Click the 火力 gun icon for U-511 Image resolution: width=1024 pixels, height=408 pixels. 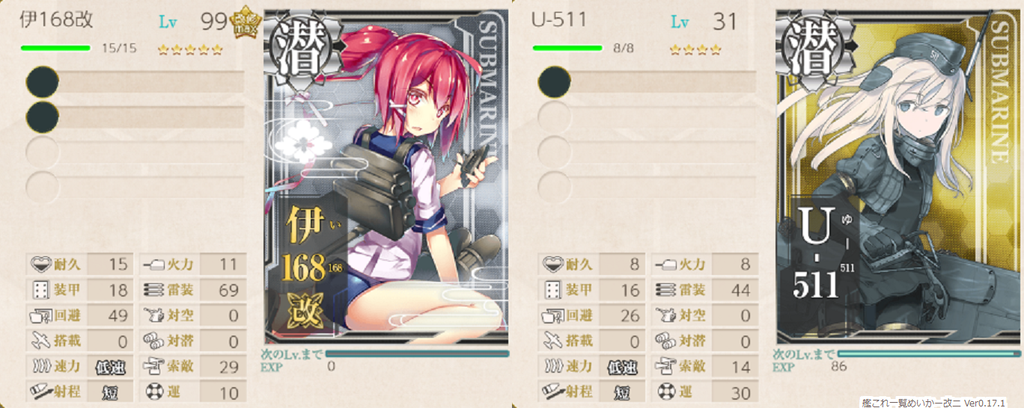coord(665,264)
